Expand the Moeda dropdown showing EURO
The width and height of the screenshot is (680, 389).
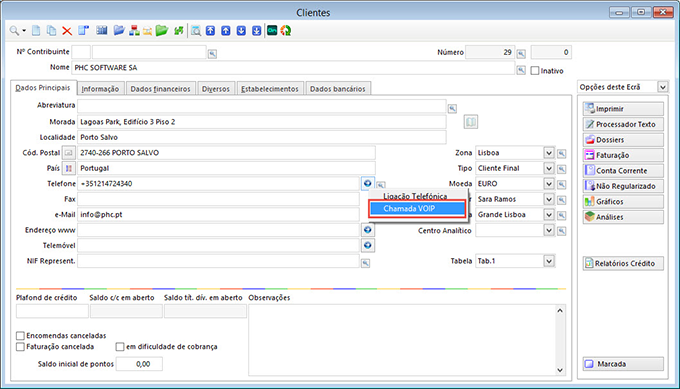(549, 184)
